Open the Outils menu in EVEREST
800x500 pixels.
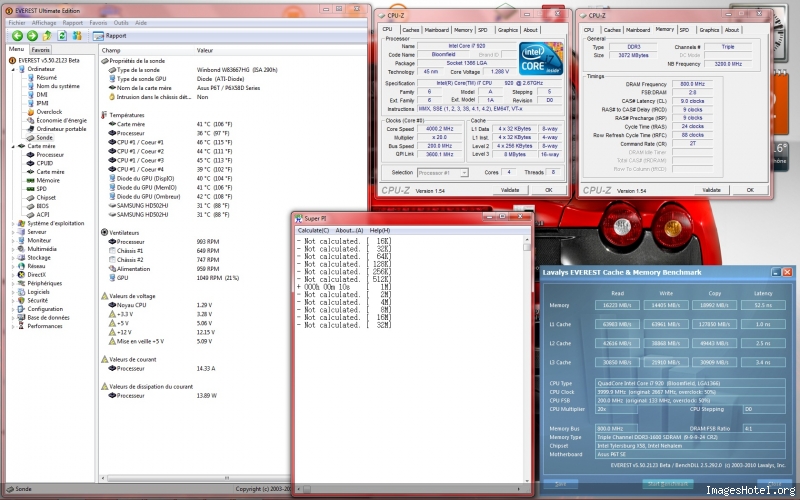(x=120, y=21)
